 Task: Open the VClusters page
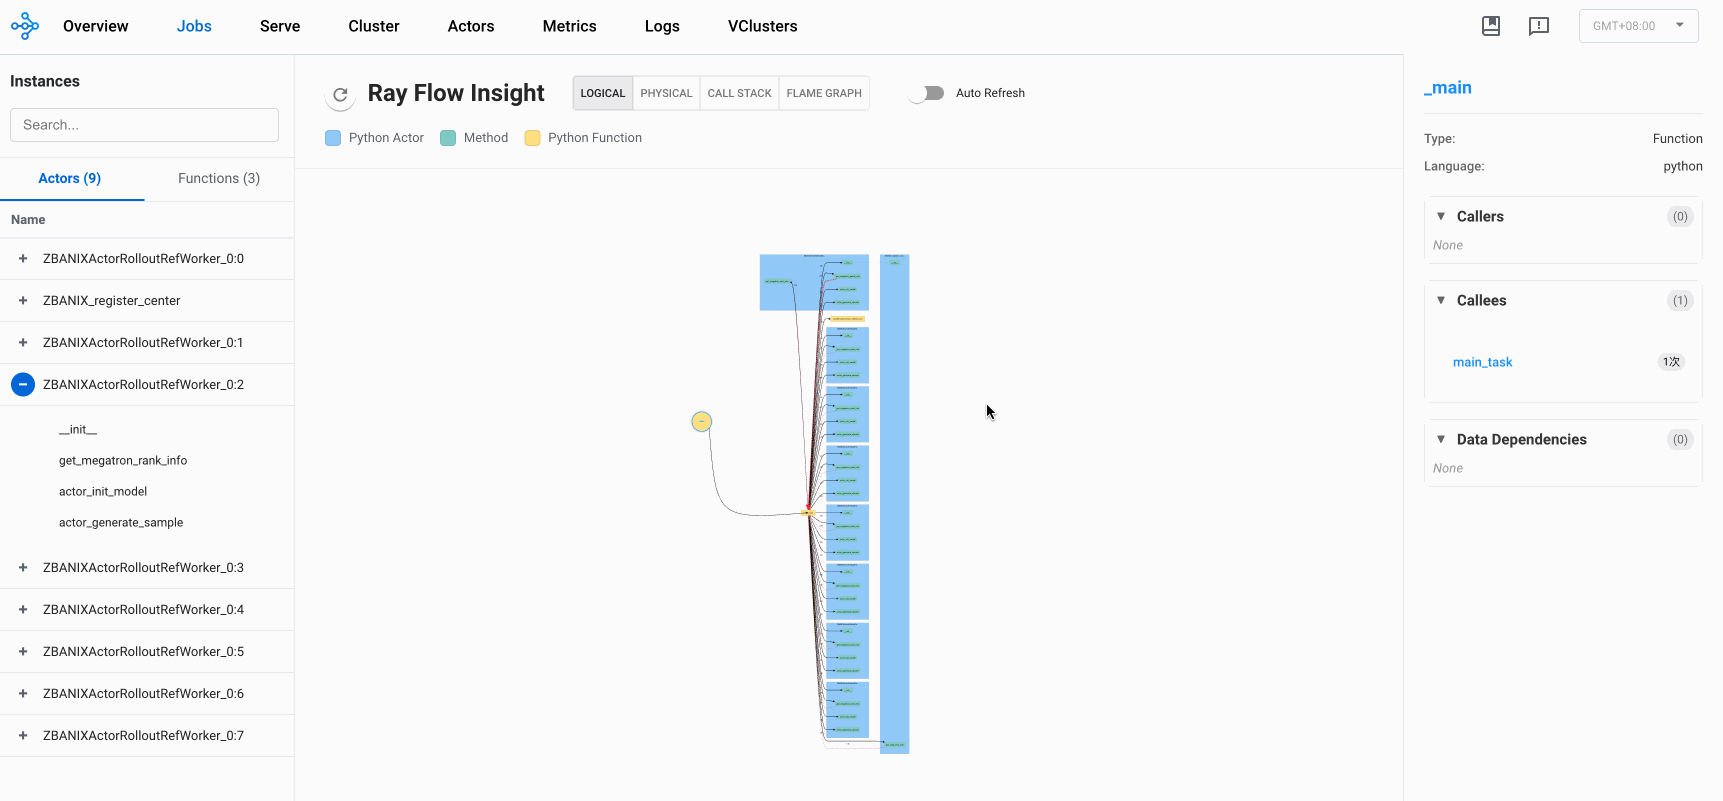coord(763,26)
